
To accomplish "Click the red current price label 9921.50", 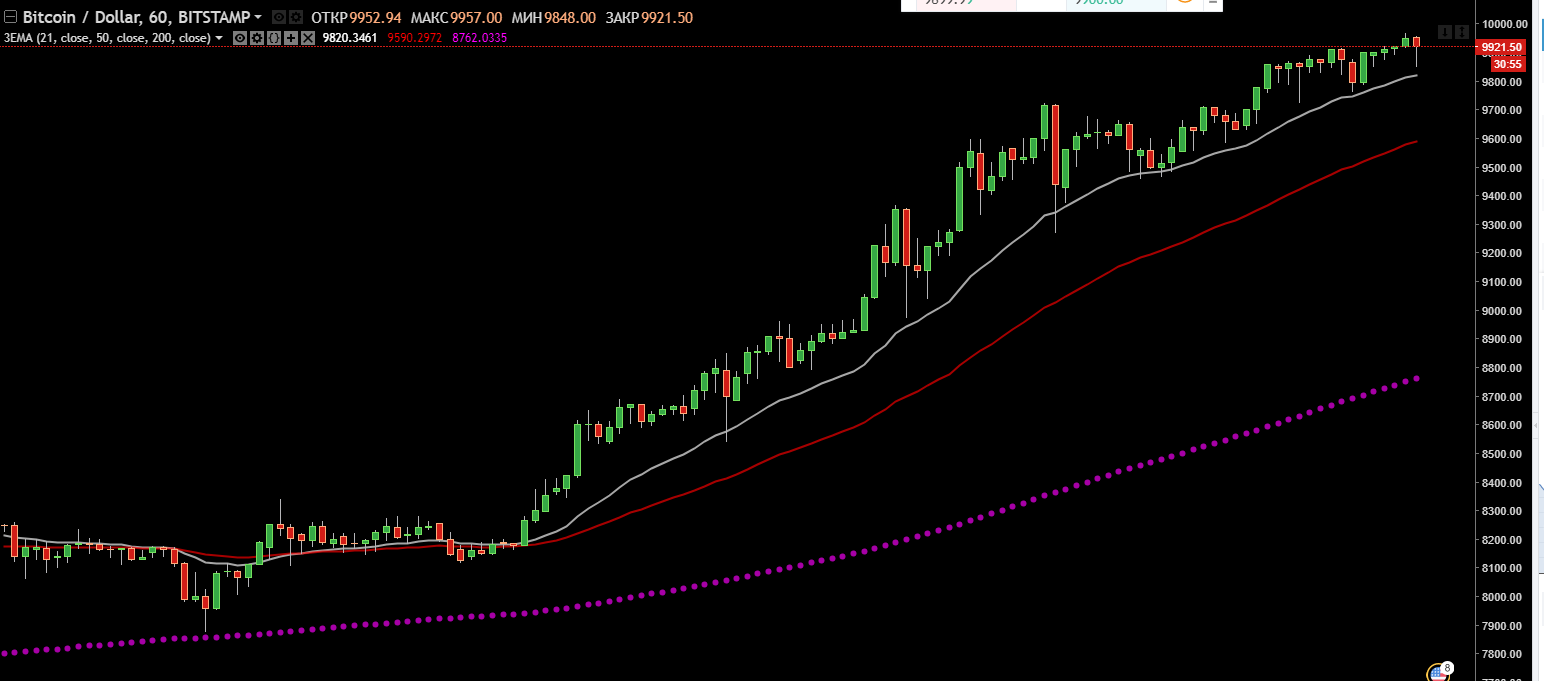I will tap(1501, 47).
